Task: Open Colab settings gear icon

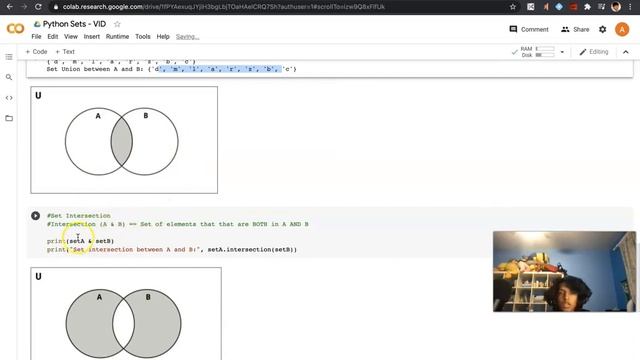Action: (602, 29)
